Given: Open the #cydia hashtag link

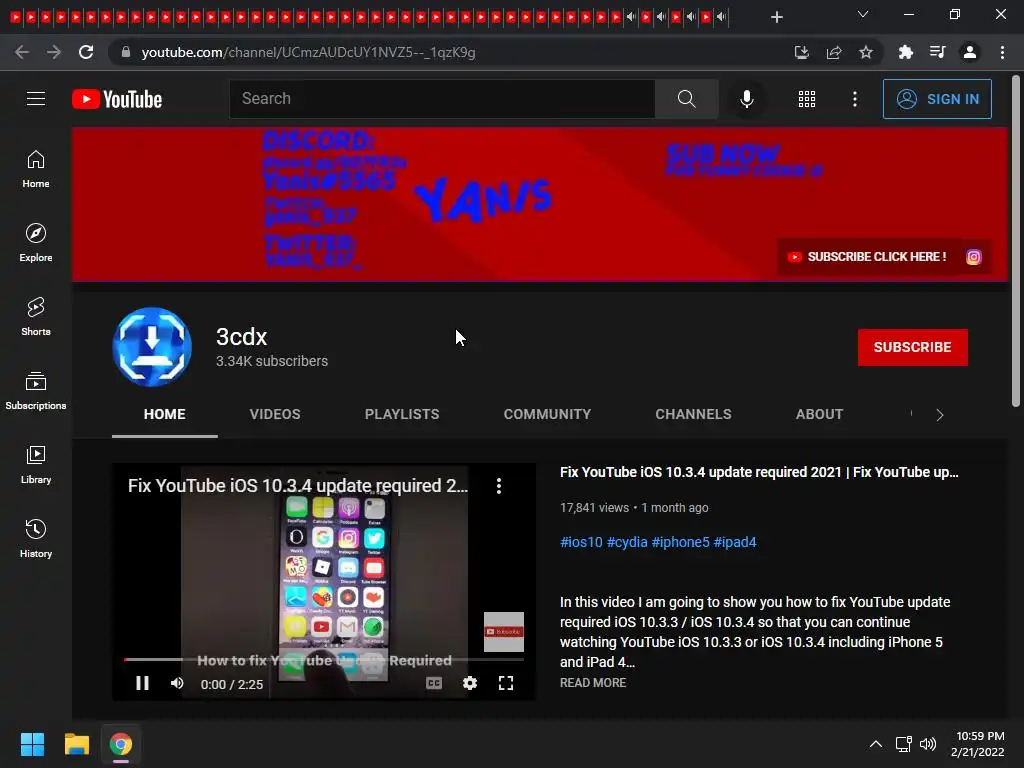Looking at the screenshot, I should [x=627, y=542].
